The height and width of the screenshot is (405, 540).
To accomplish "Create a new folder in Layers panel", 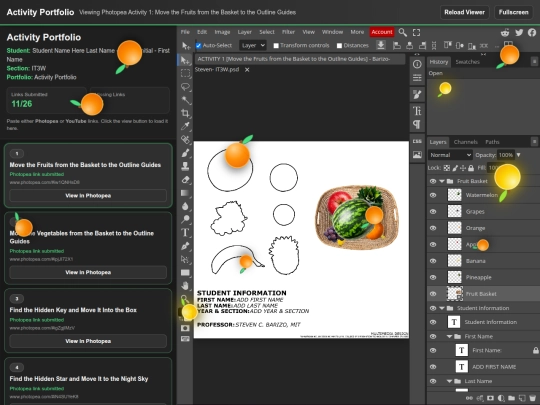I will [x=511, y=398].
